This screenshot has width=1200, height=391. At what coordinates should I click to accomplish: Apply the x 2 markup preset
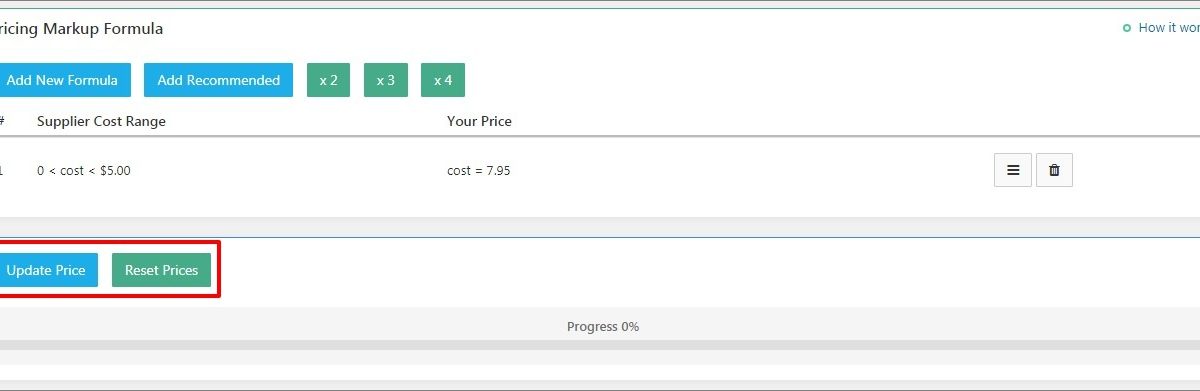[328, 80]
